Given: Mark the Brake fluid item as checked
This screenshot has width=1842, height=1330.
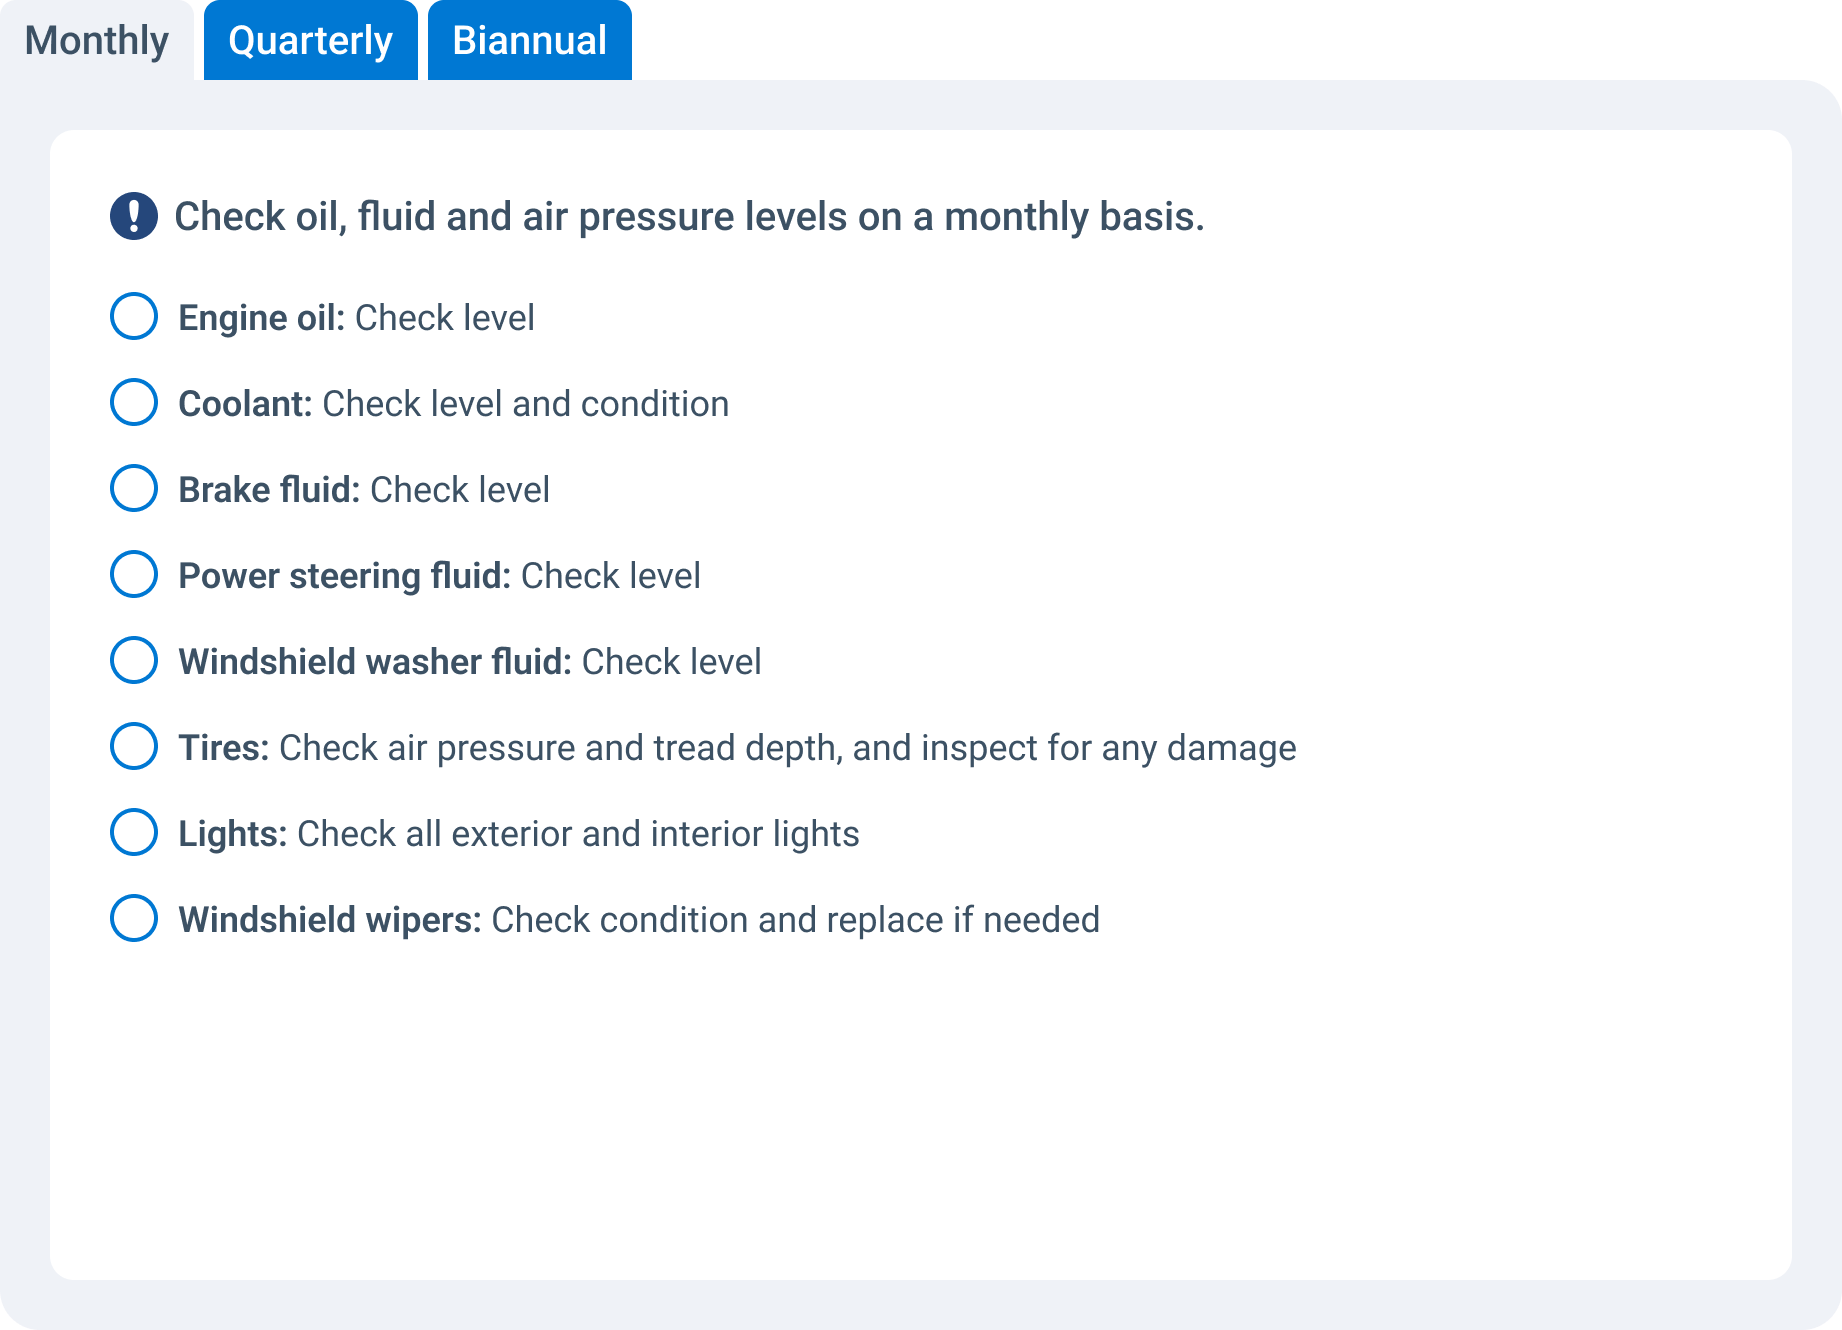Looking at the screenshot, I should tap(133, 490).
